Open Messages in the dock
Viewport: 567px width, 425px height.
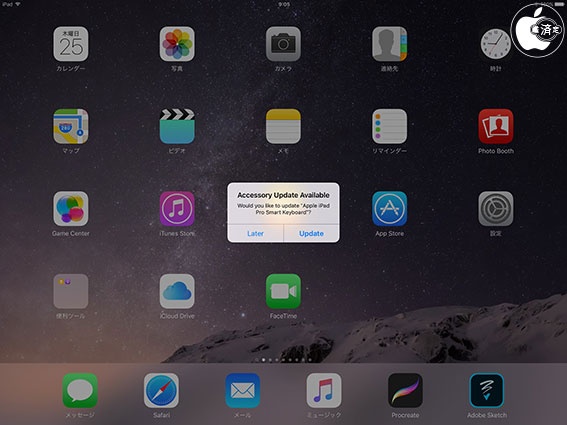(x=80, y=391)
